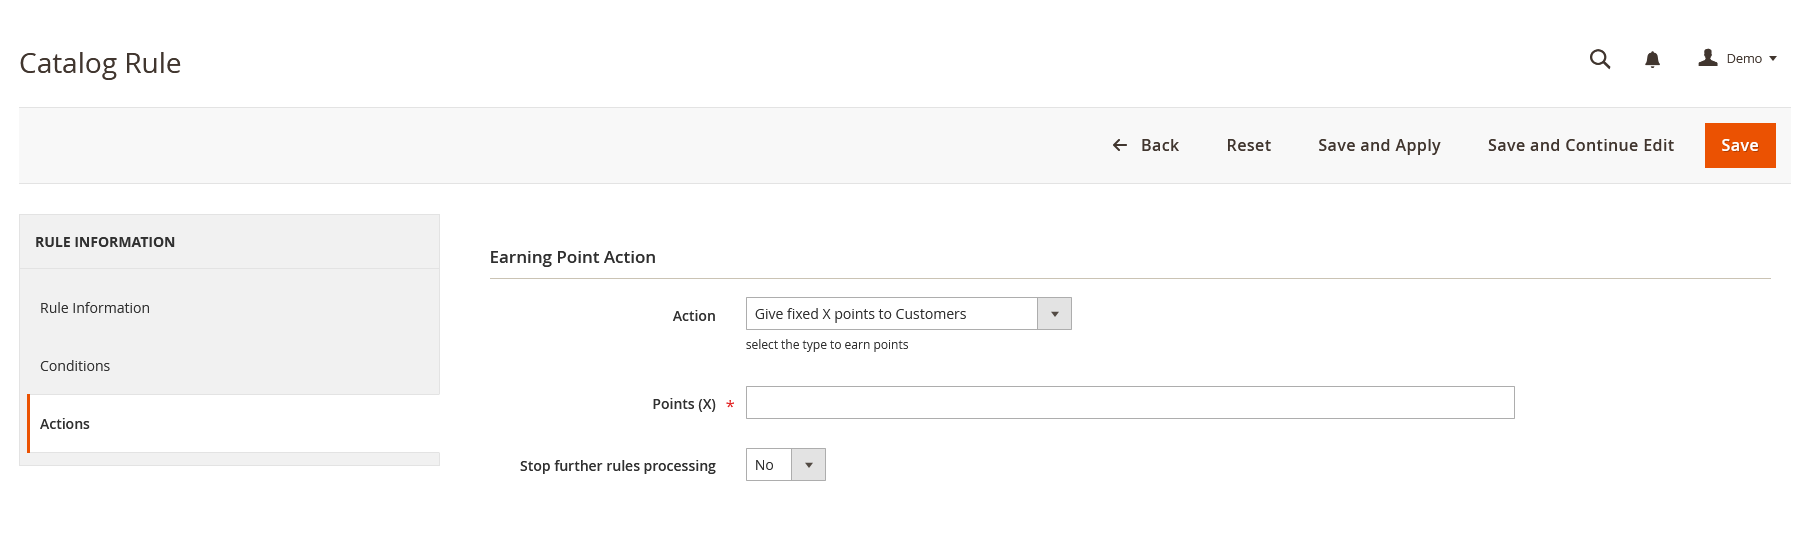
Task: Select the Actions tab in sidebar
Action: click(65, 424)
